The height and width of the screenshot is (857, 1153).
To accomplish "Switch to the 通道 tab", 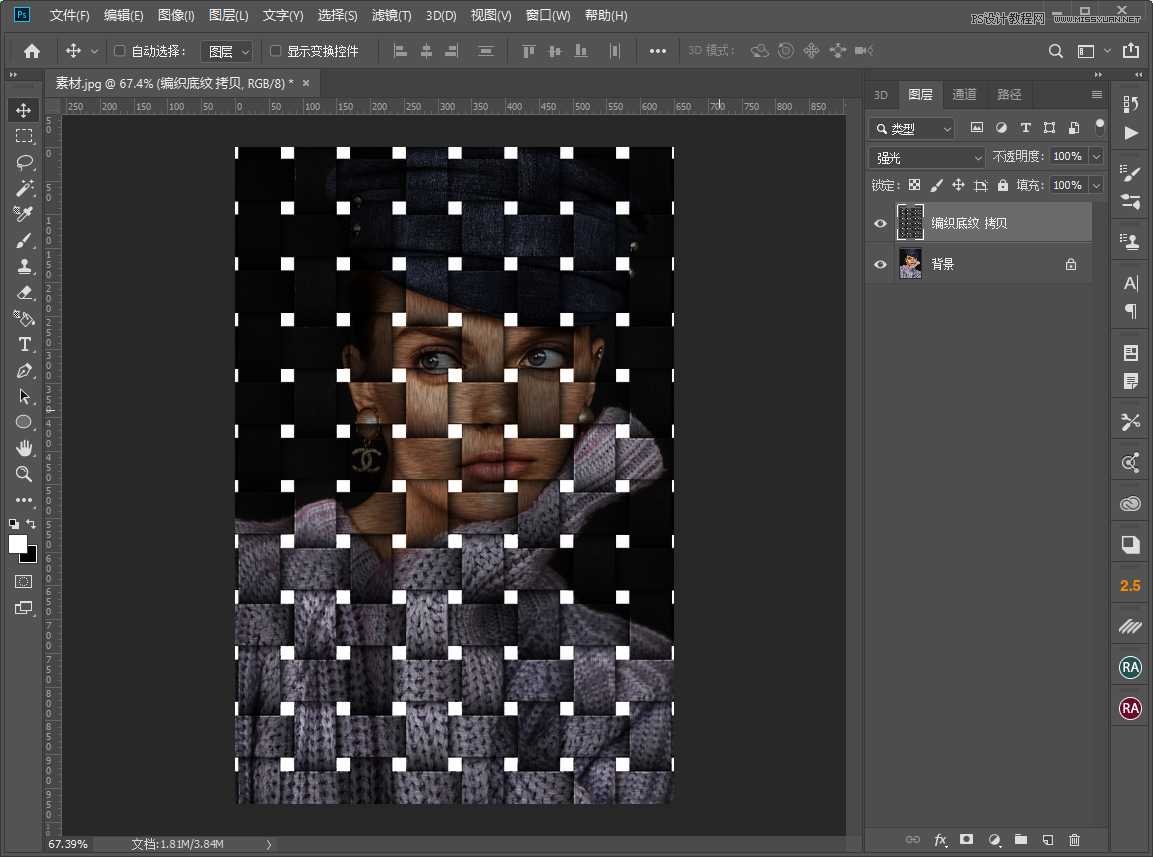I will click(964, 95).
